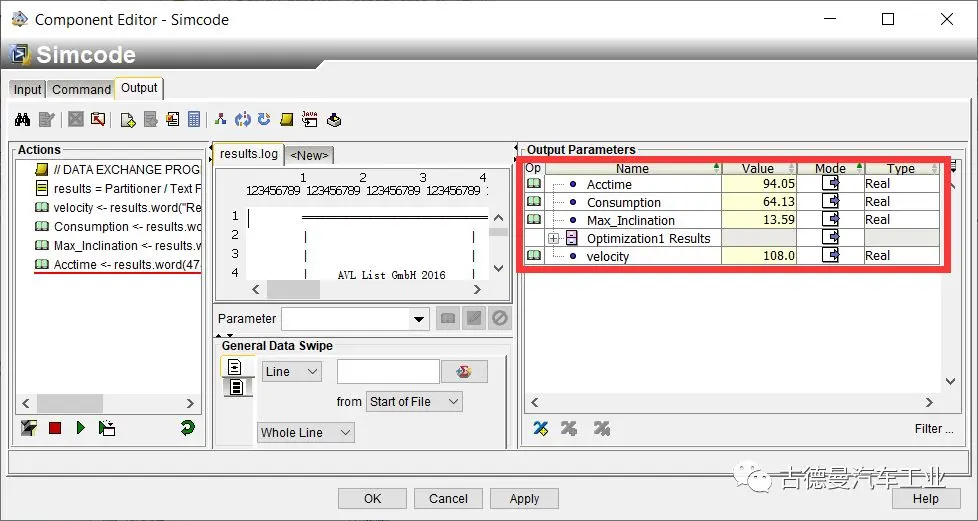978x521 pixels.
Task: Click the binoculars find icon in toolbar
Action: coord(22,120)
